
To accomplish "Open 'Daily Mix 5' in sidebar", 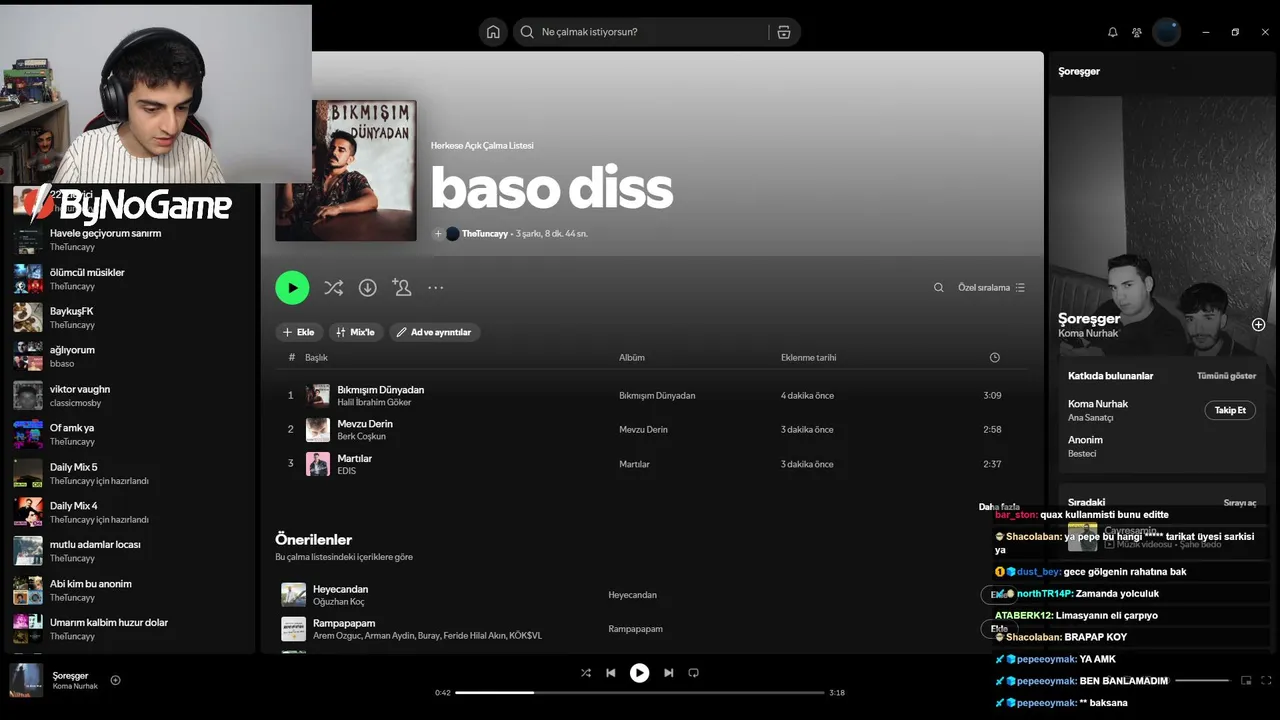I will (130, 473).
